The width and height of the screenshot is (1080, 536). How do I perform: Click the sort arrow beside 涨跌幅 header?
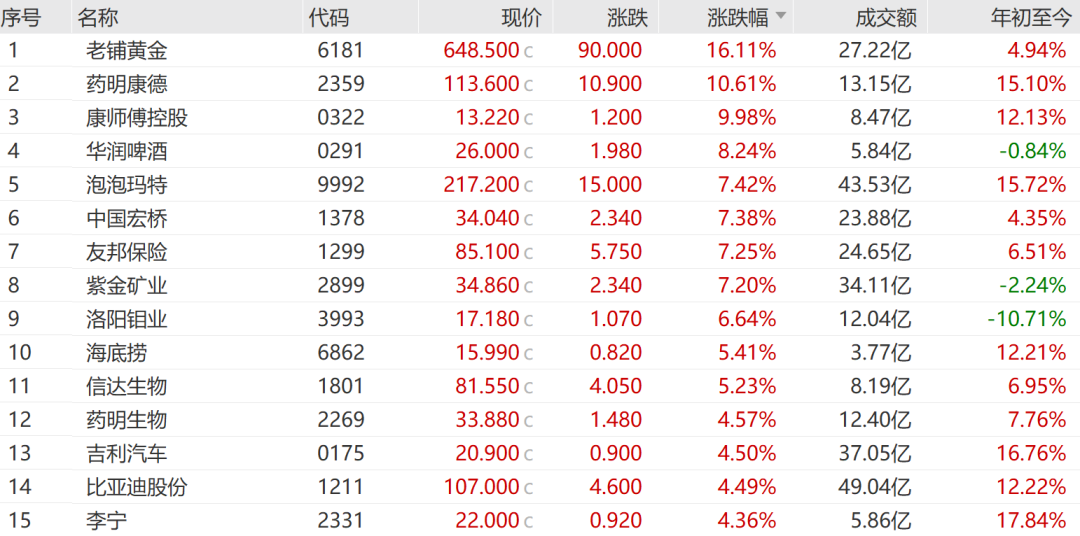pos(780,17)
